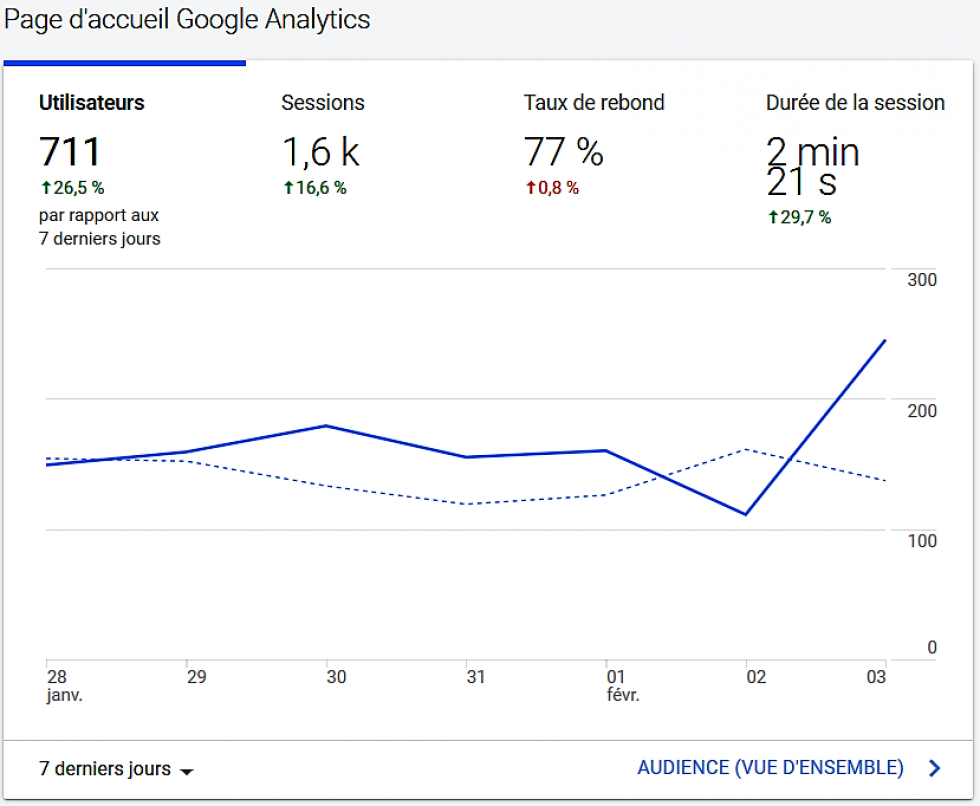Click the 0 y-axis label
Viewport: 980px width, 806px height.
[932, 647]
